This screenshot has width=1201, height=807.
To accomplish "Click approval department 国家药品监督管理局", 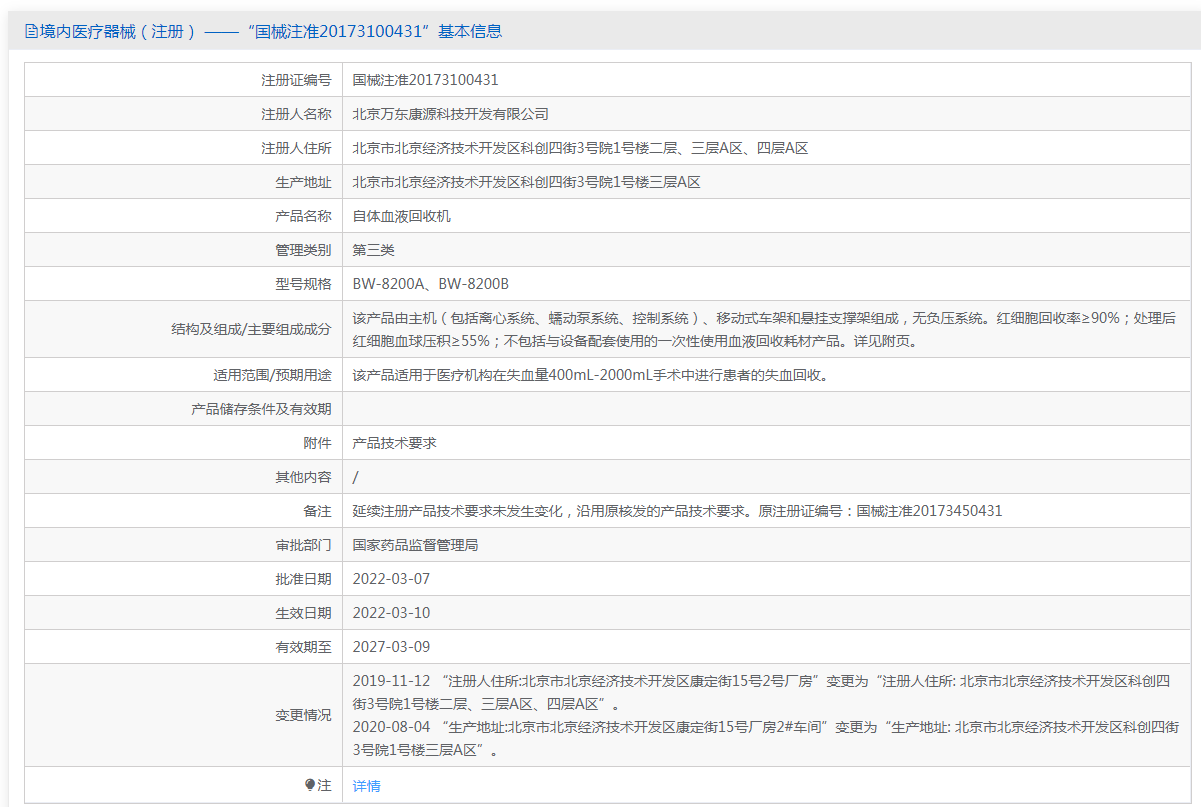I will click(x=415, y=545).
